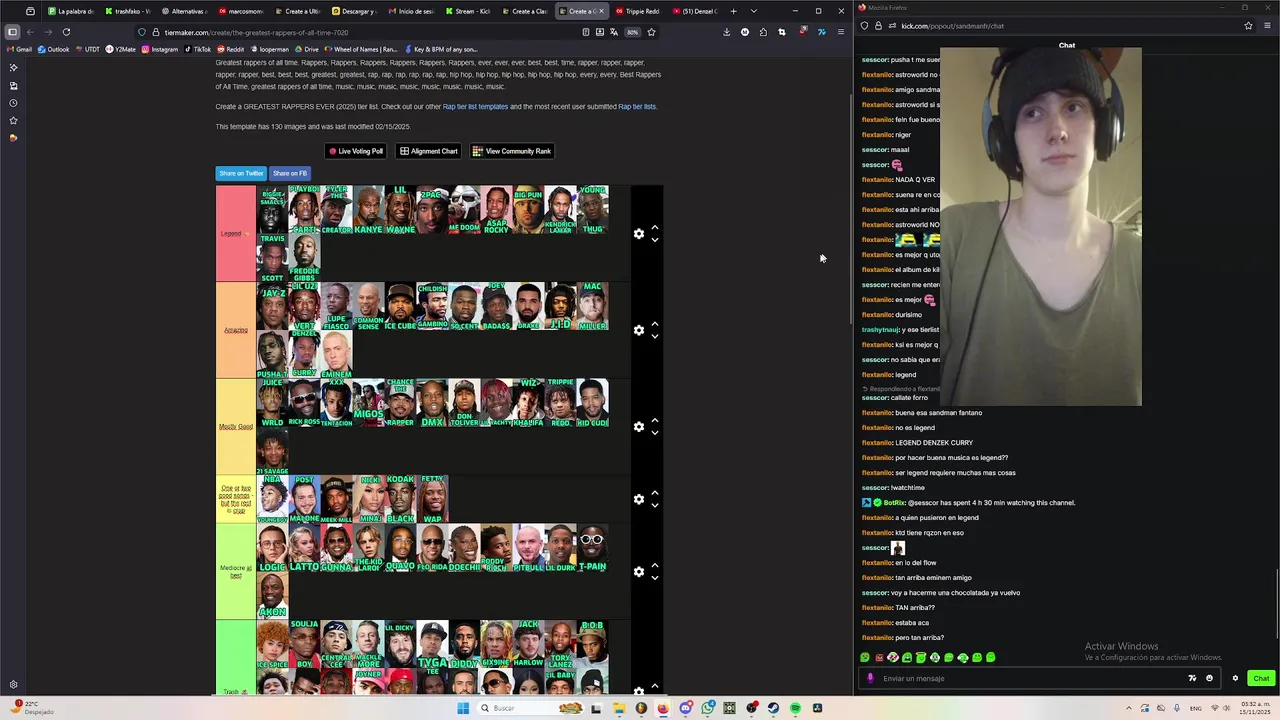This screenshot has width=1280, height=720.
Task: Click the Live Voting Poll button
Action: 356,151
